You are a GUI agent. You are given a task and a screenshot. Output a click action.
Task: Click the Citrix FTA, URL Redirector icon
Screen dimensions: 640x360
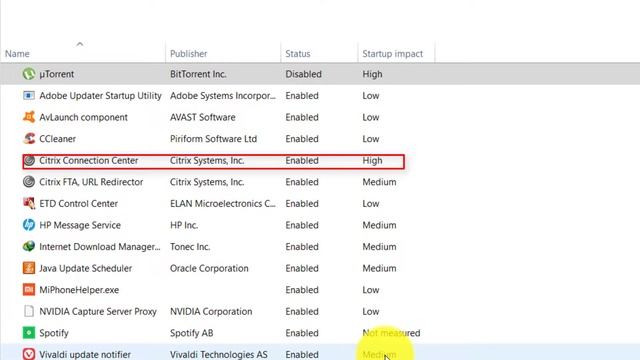pyautogui.click(x=29, y=182)
